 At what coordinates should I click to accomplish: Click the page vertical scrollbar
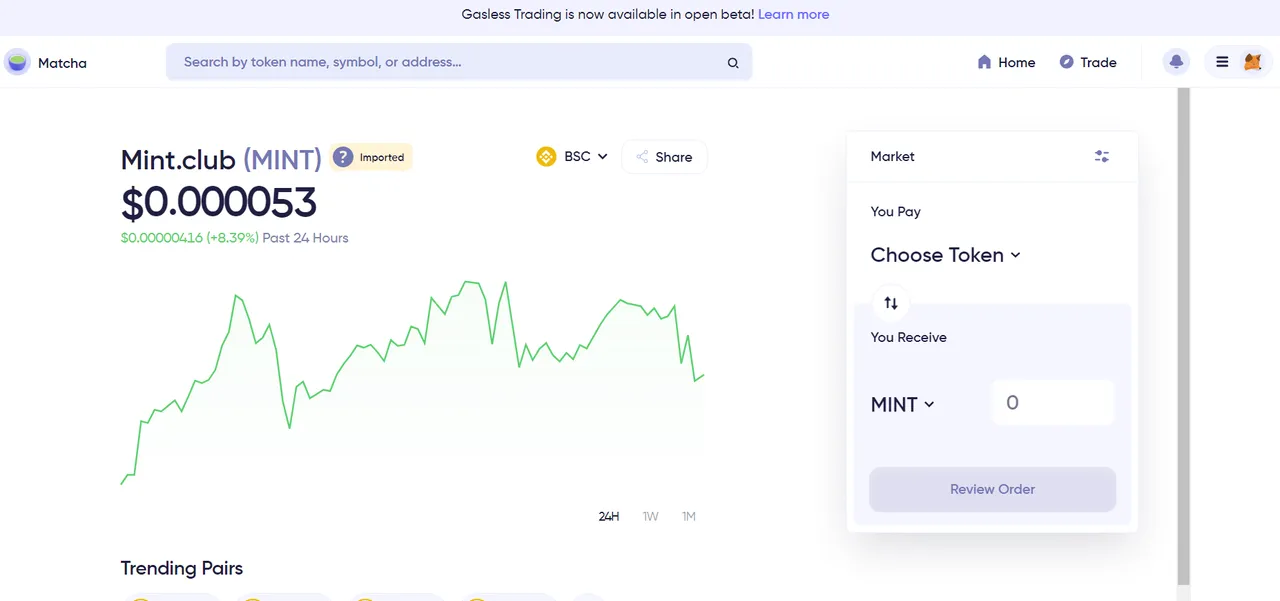point(1184,336)
